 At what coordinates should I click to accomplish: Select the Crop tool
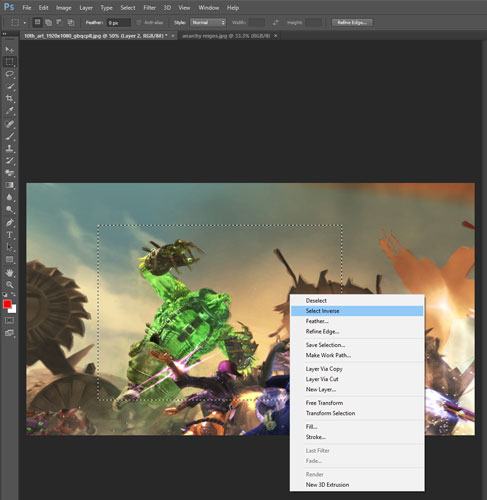[9, 99]
